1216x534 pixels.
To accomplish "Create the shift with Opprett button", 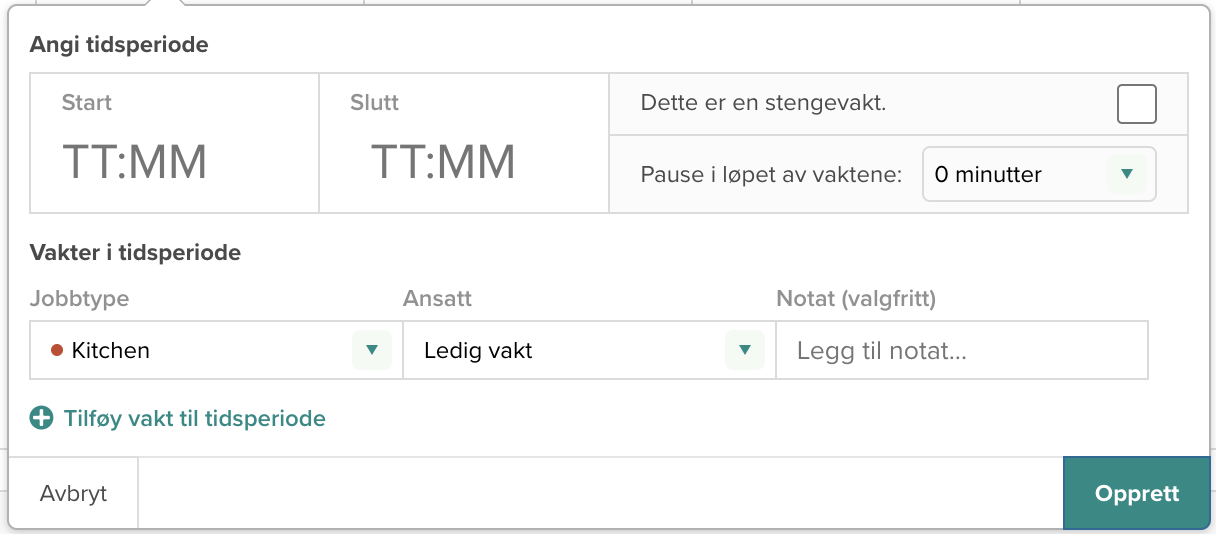I will (x=1137, y=493).
